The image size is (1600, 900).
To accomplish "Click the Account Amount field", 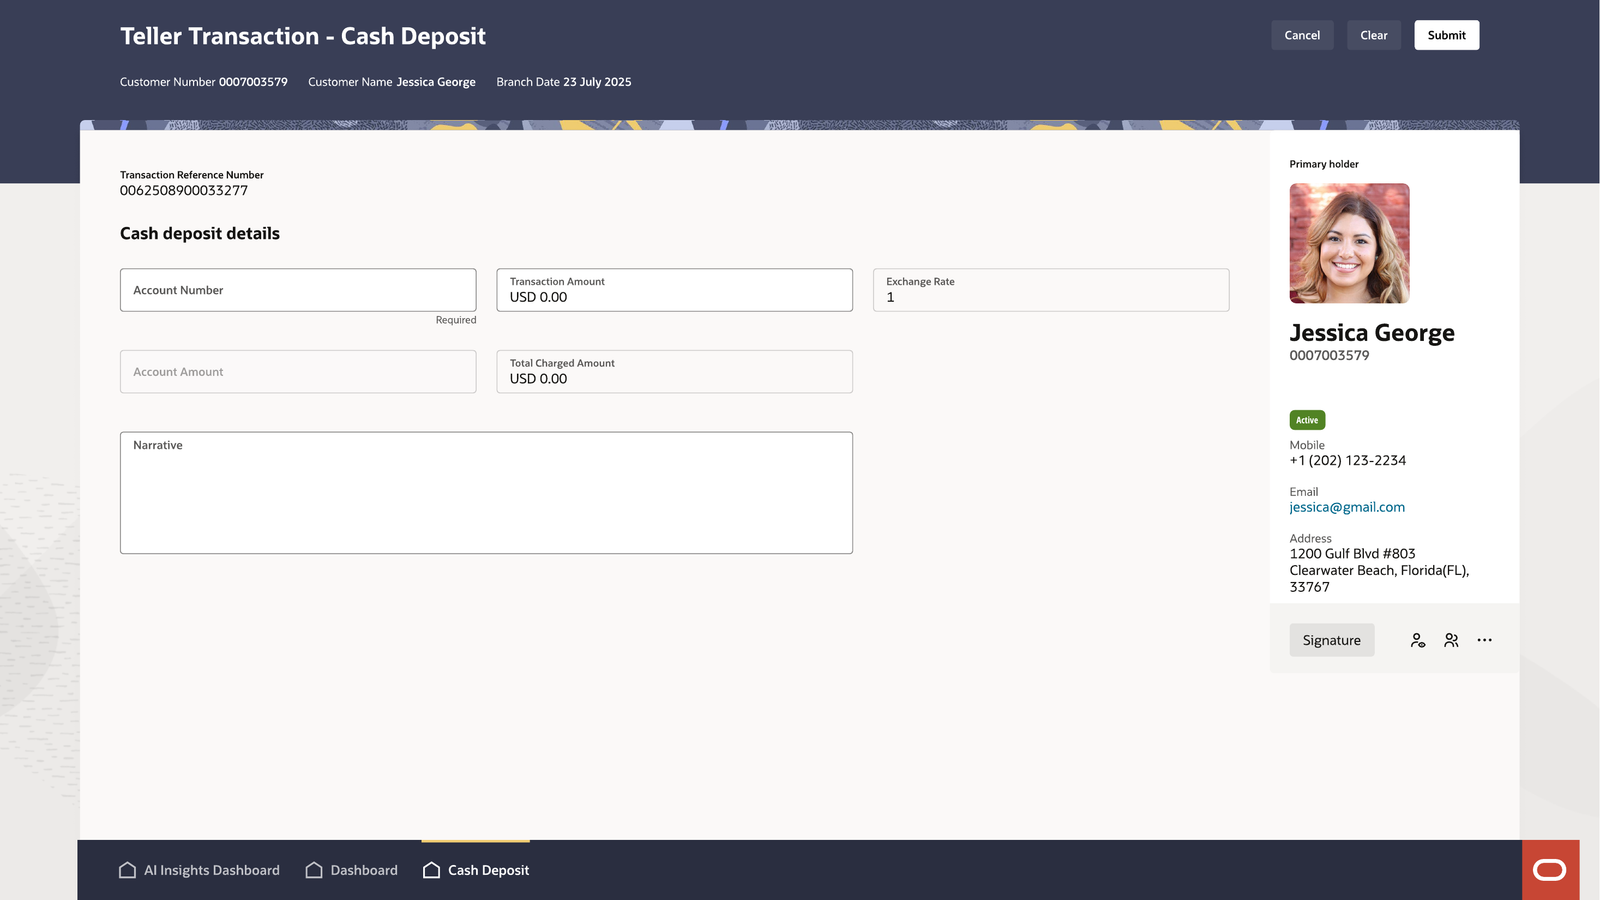I will pos(298,372).
